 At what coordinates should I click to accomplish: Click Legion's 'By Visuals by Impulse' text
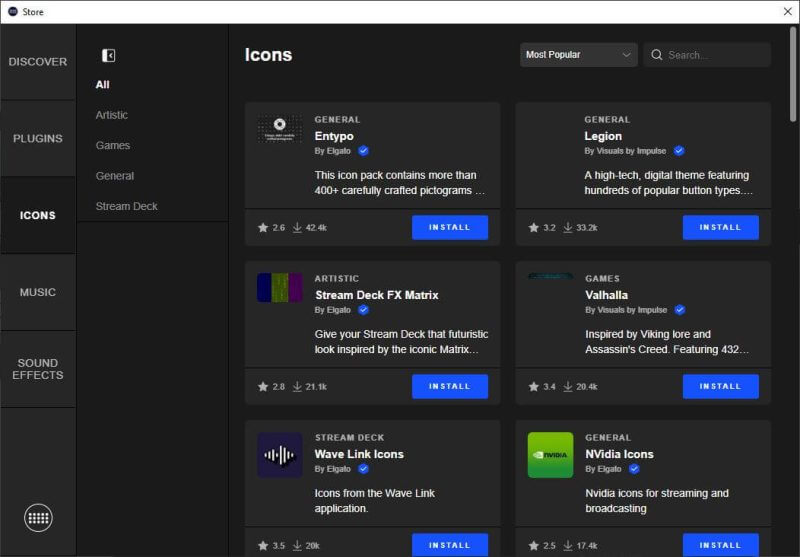point(625,151)
